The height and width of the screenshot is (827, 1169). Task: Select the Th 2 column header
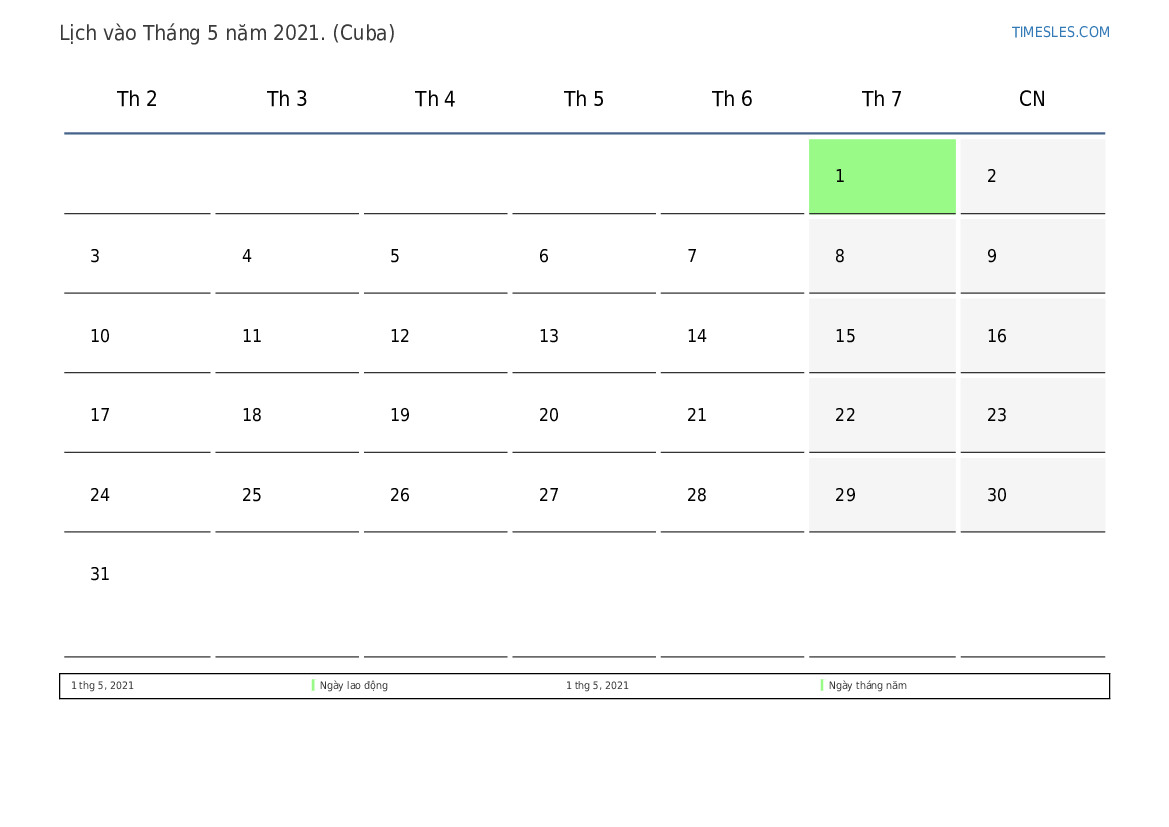(x=137, y=98)
